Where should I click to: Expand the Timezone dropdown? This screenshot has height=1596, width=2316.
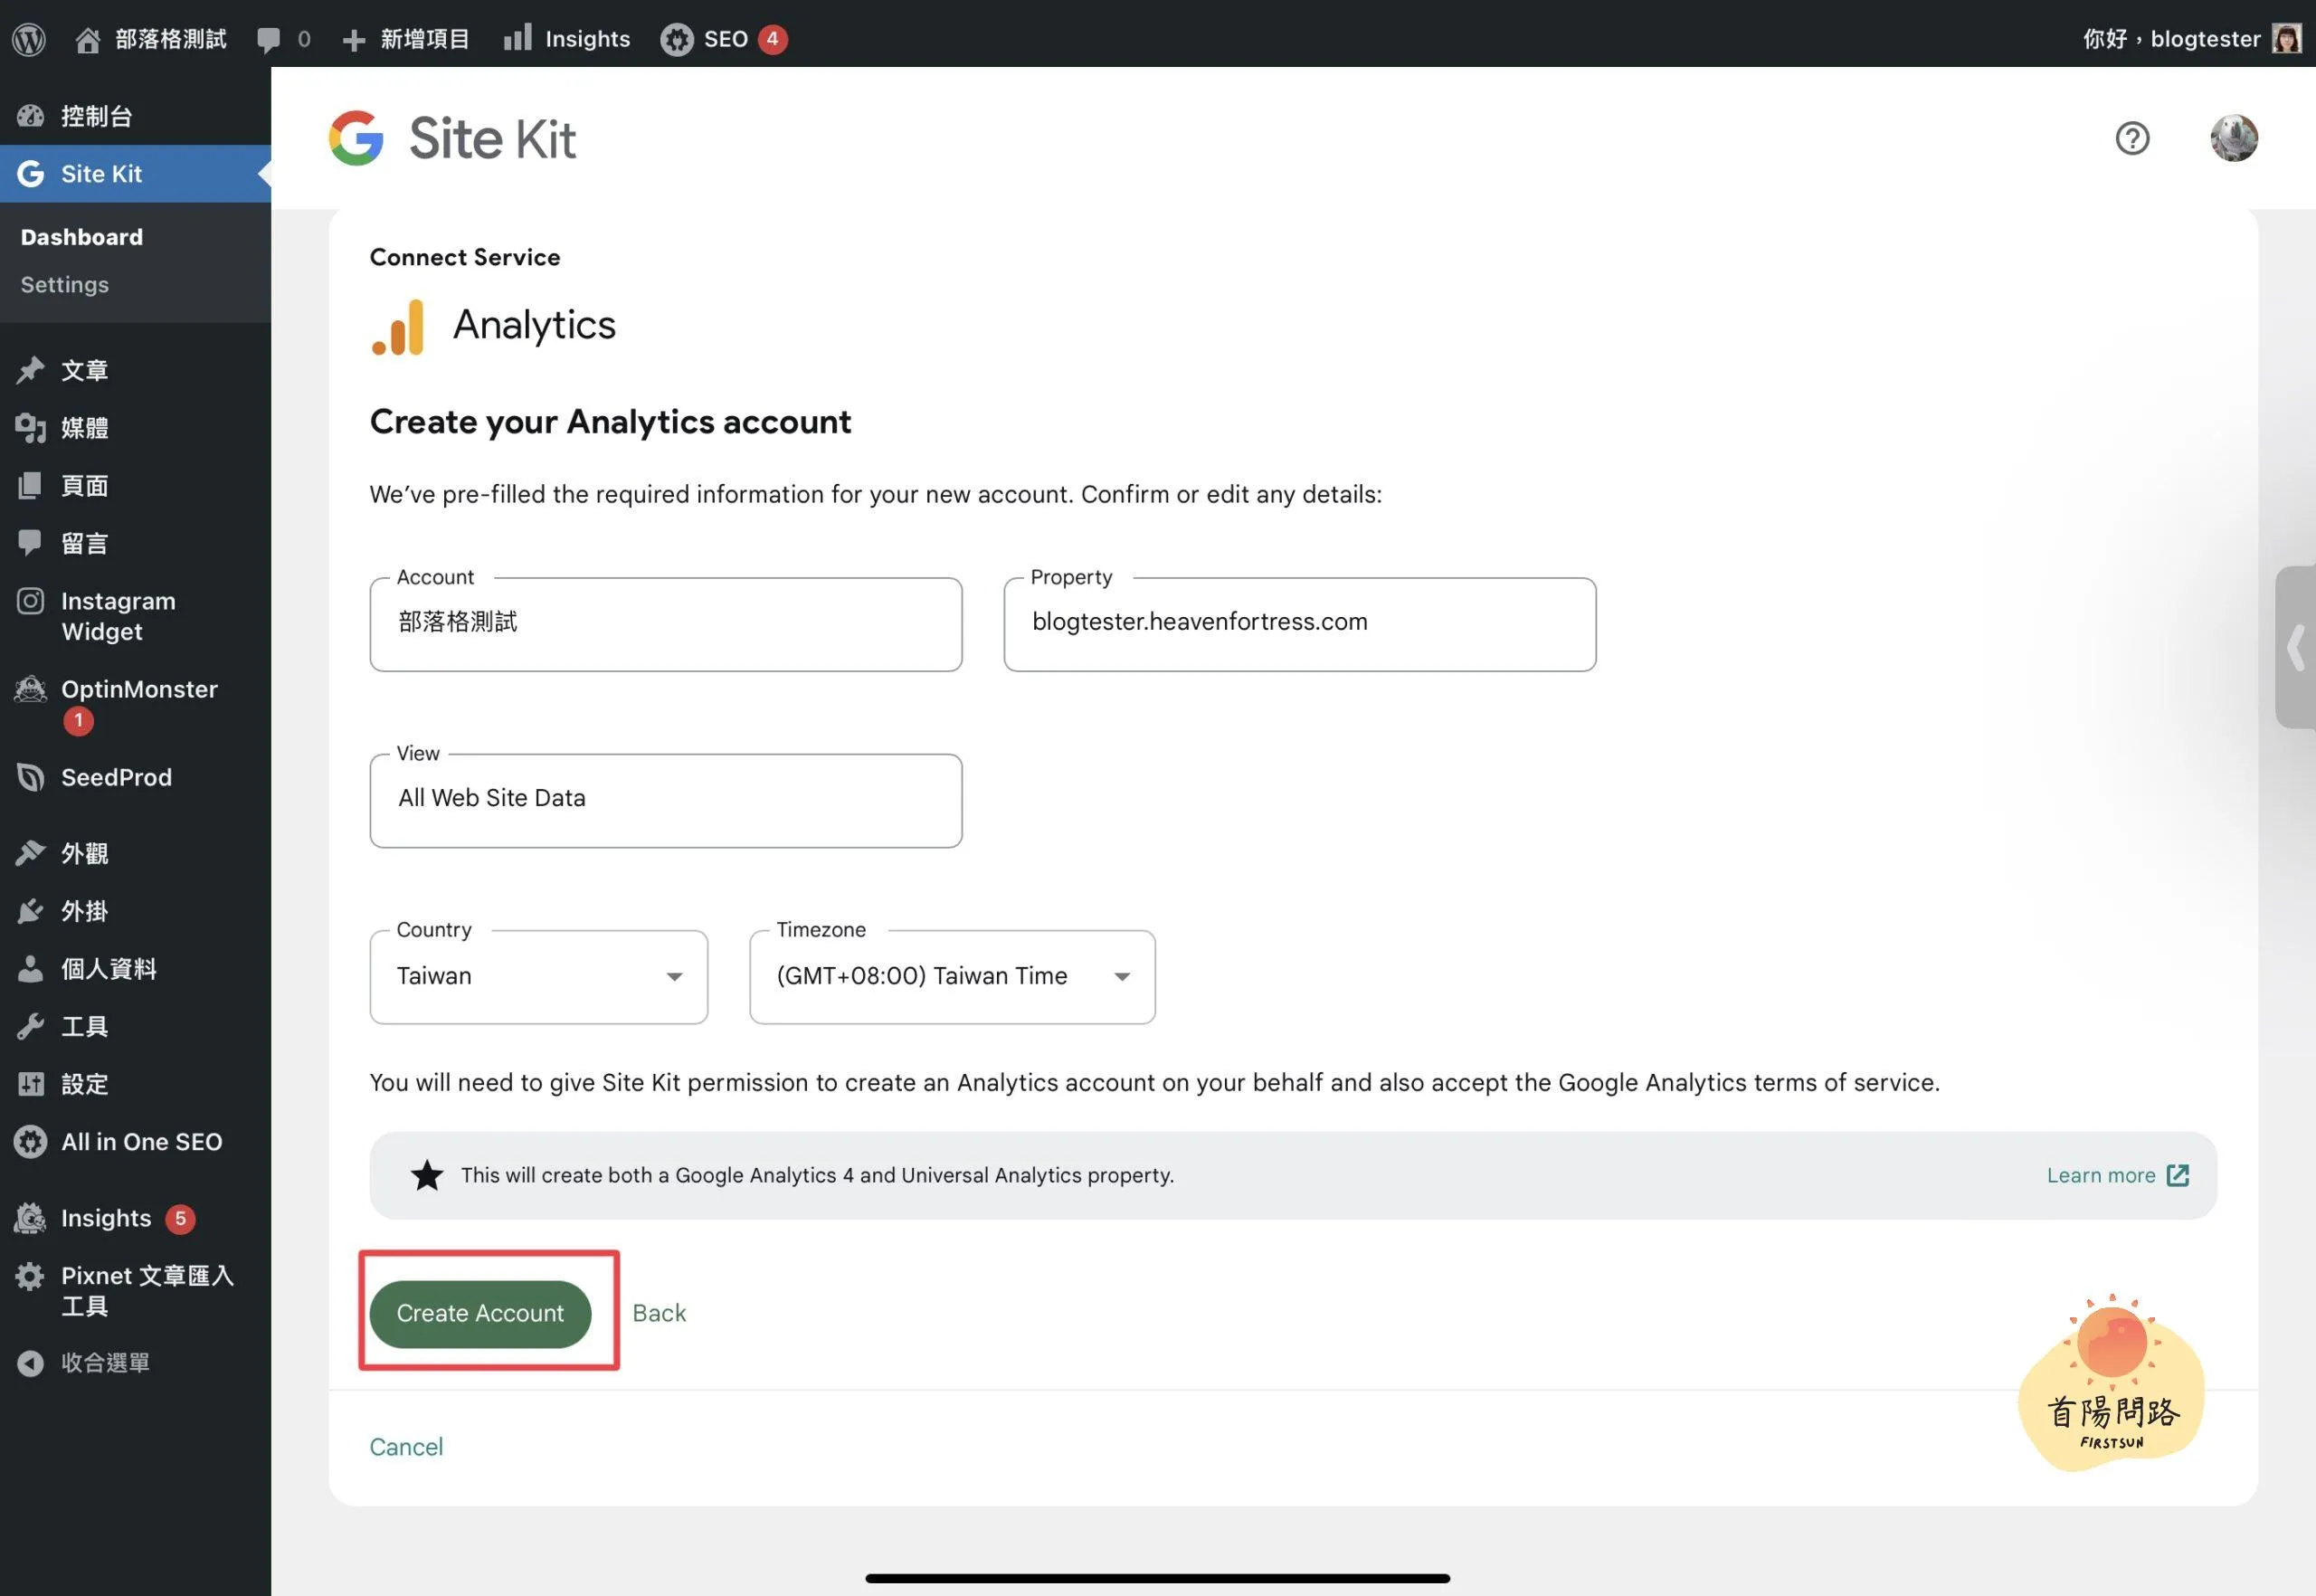point(951,977)
